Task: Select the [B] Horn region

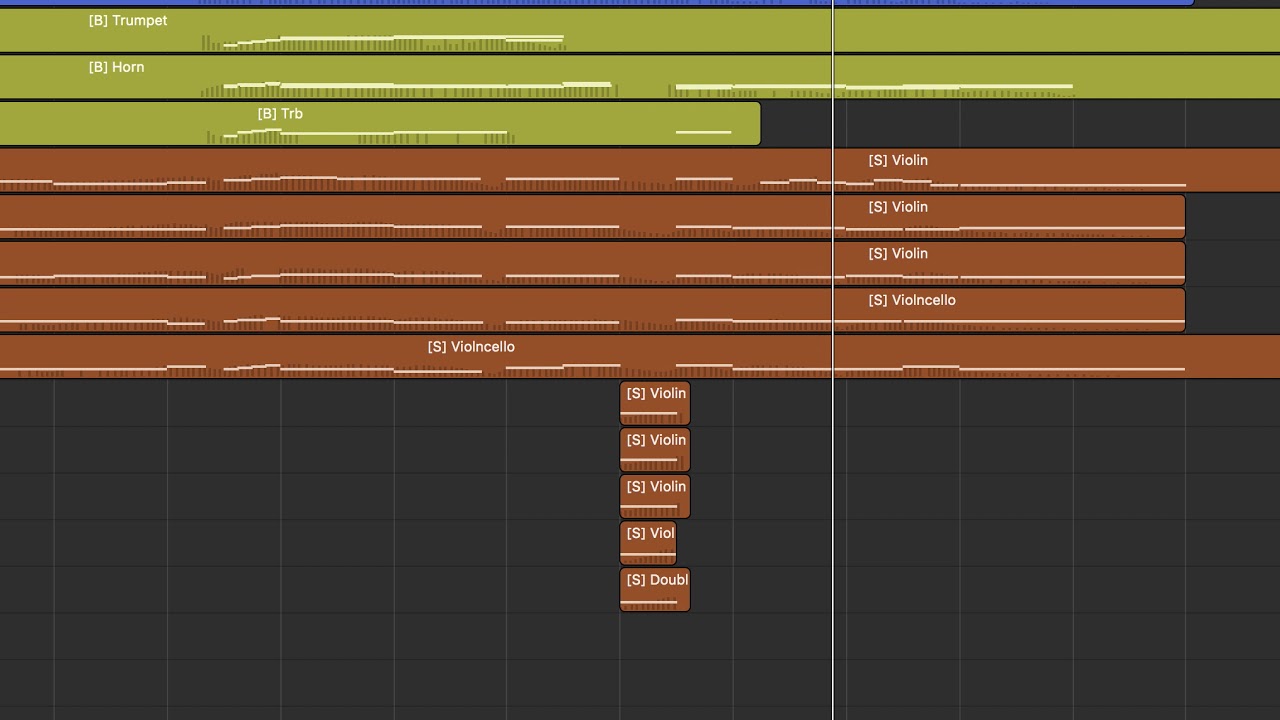Action: click(x=640, y=77)
